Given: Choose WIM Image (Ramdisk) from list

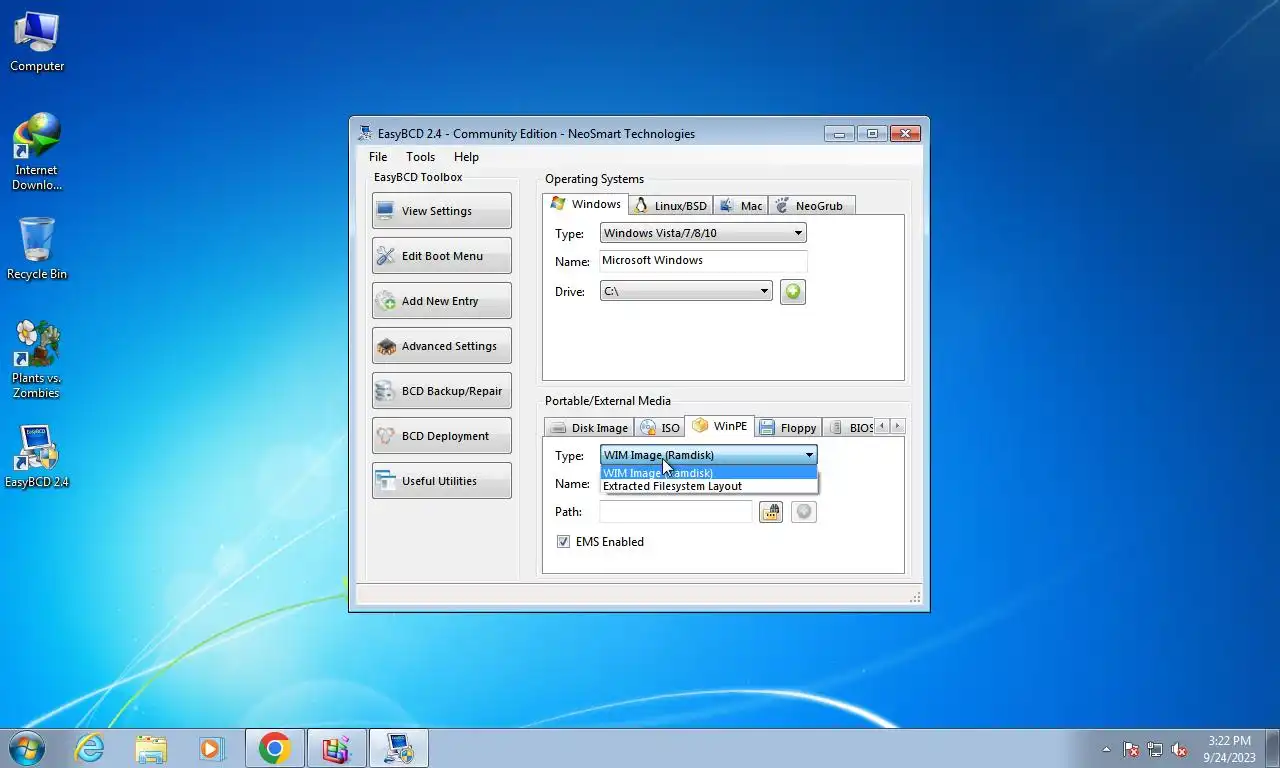Looking at the screenshot, I should 709,473.
